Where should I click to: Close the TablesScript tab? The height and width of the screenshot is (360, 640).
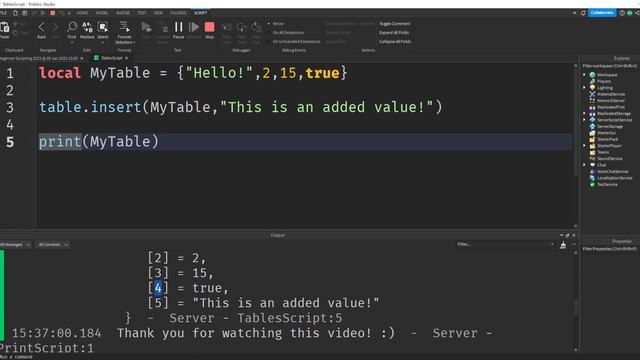point(127,58)
